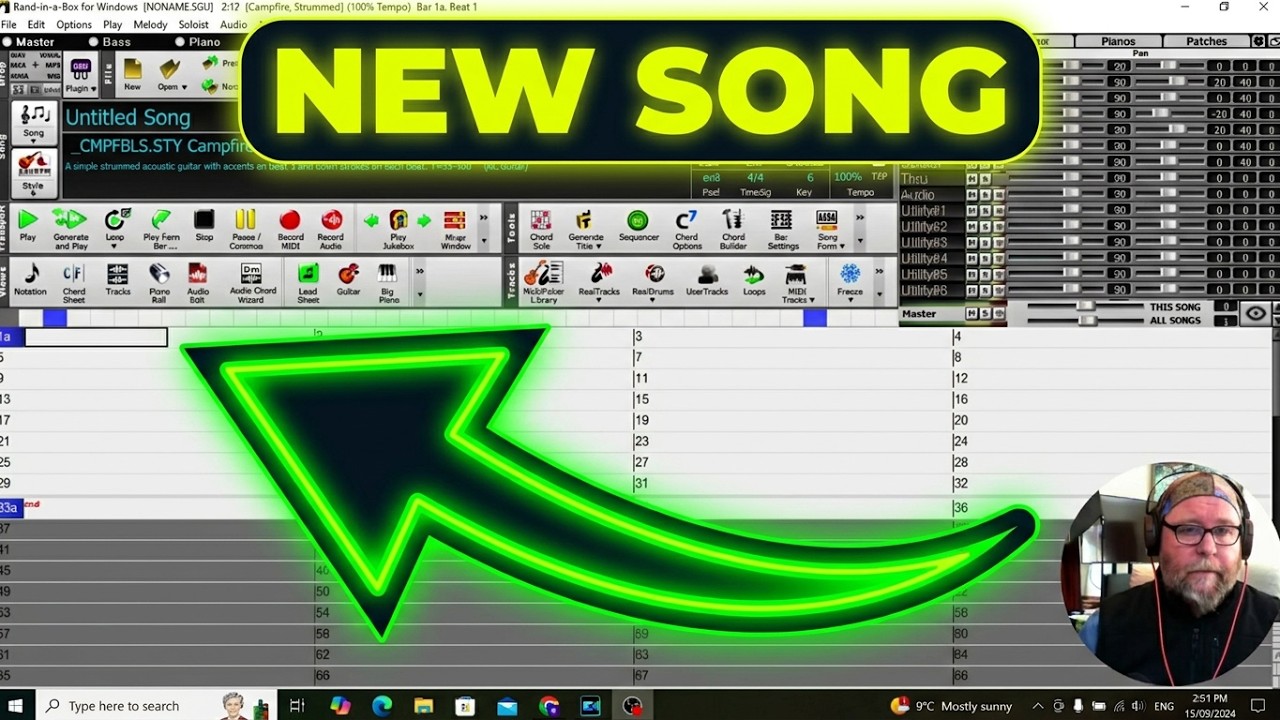Screen dimensions: 1280x720
Task: Open Chord Options
Action: pos(686,229)
